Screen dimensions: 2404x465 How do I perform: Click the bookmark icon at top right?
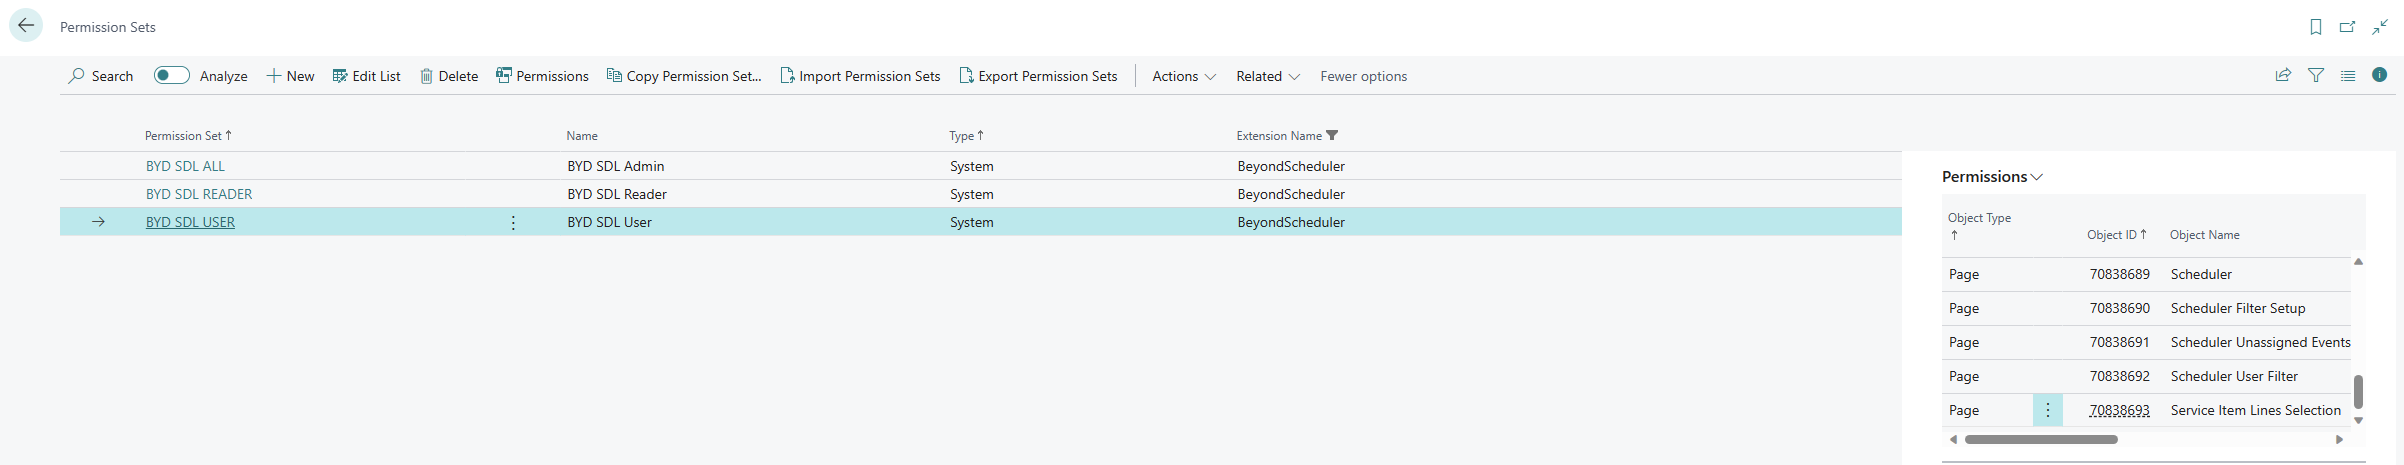coord(2316,27)
